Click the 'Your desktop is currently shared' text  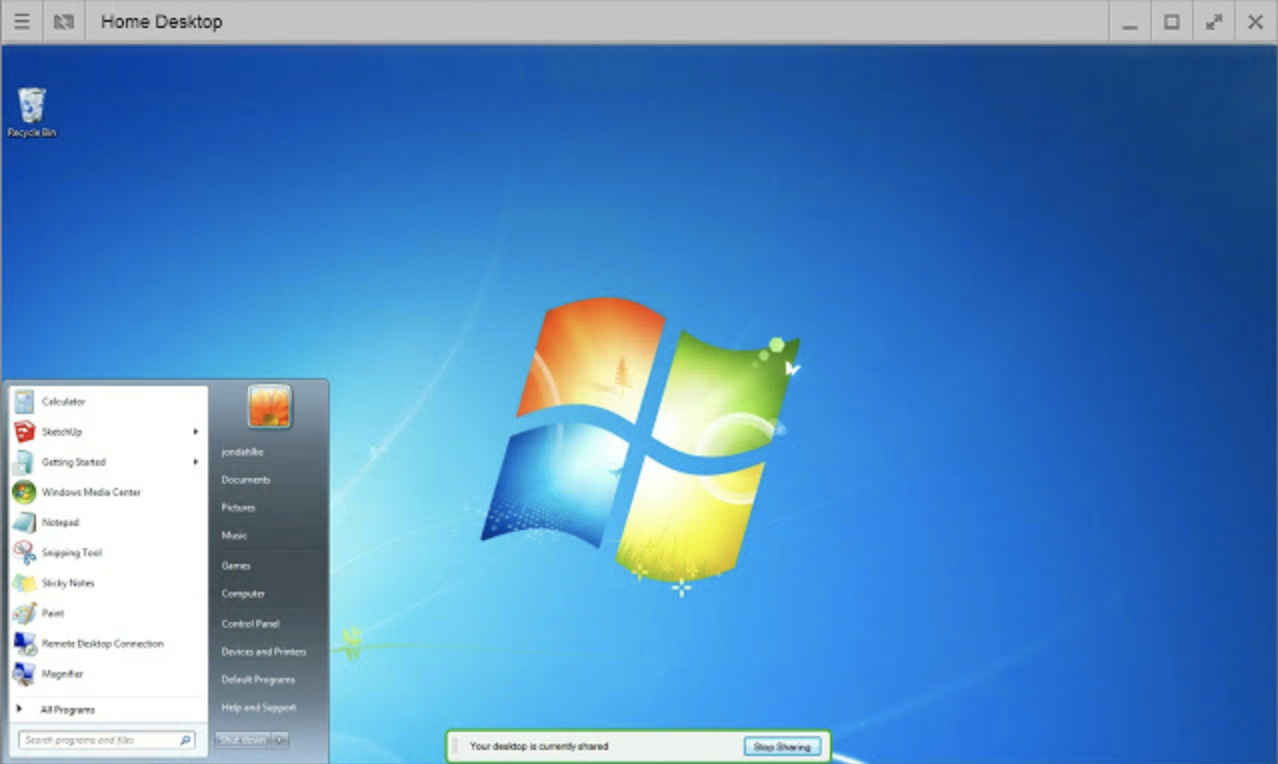pyautogui.click(x=539, y=747)
